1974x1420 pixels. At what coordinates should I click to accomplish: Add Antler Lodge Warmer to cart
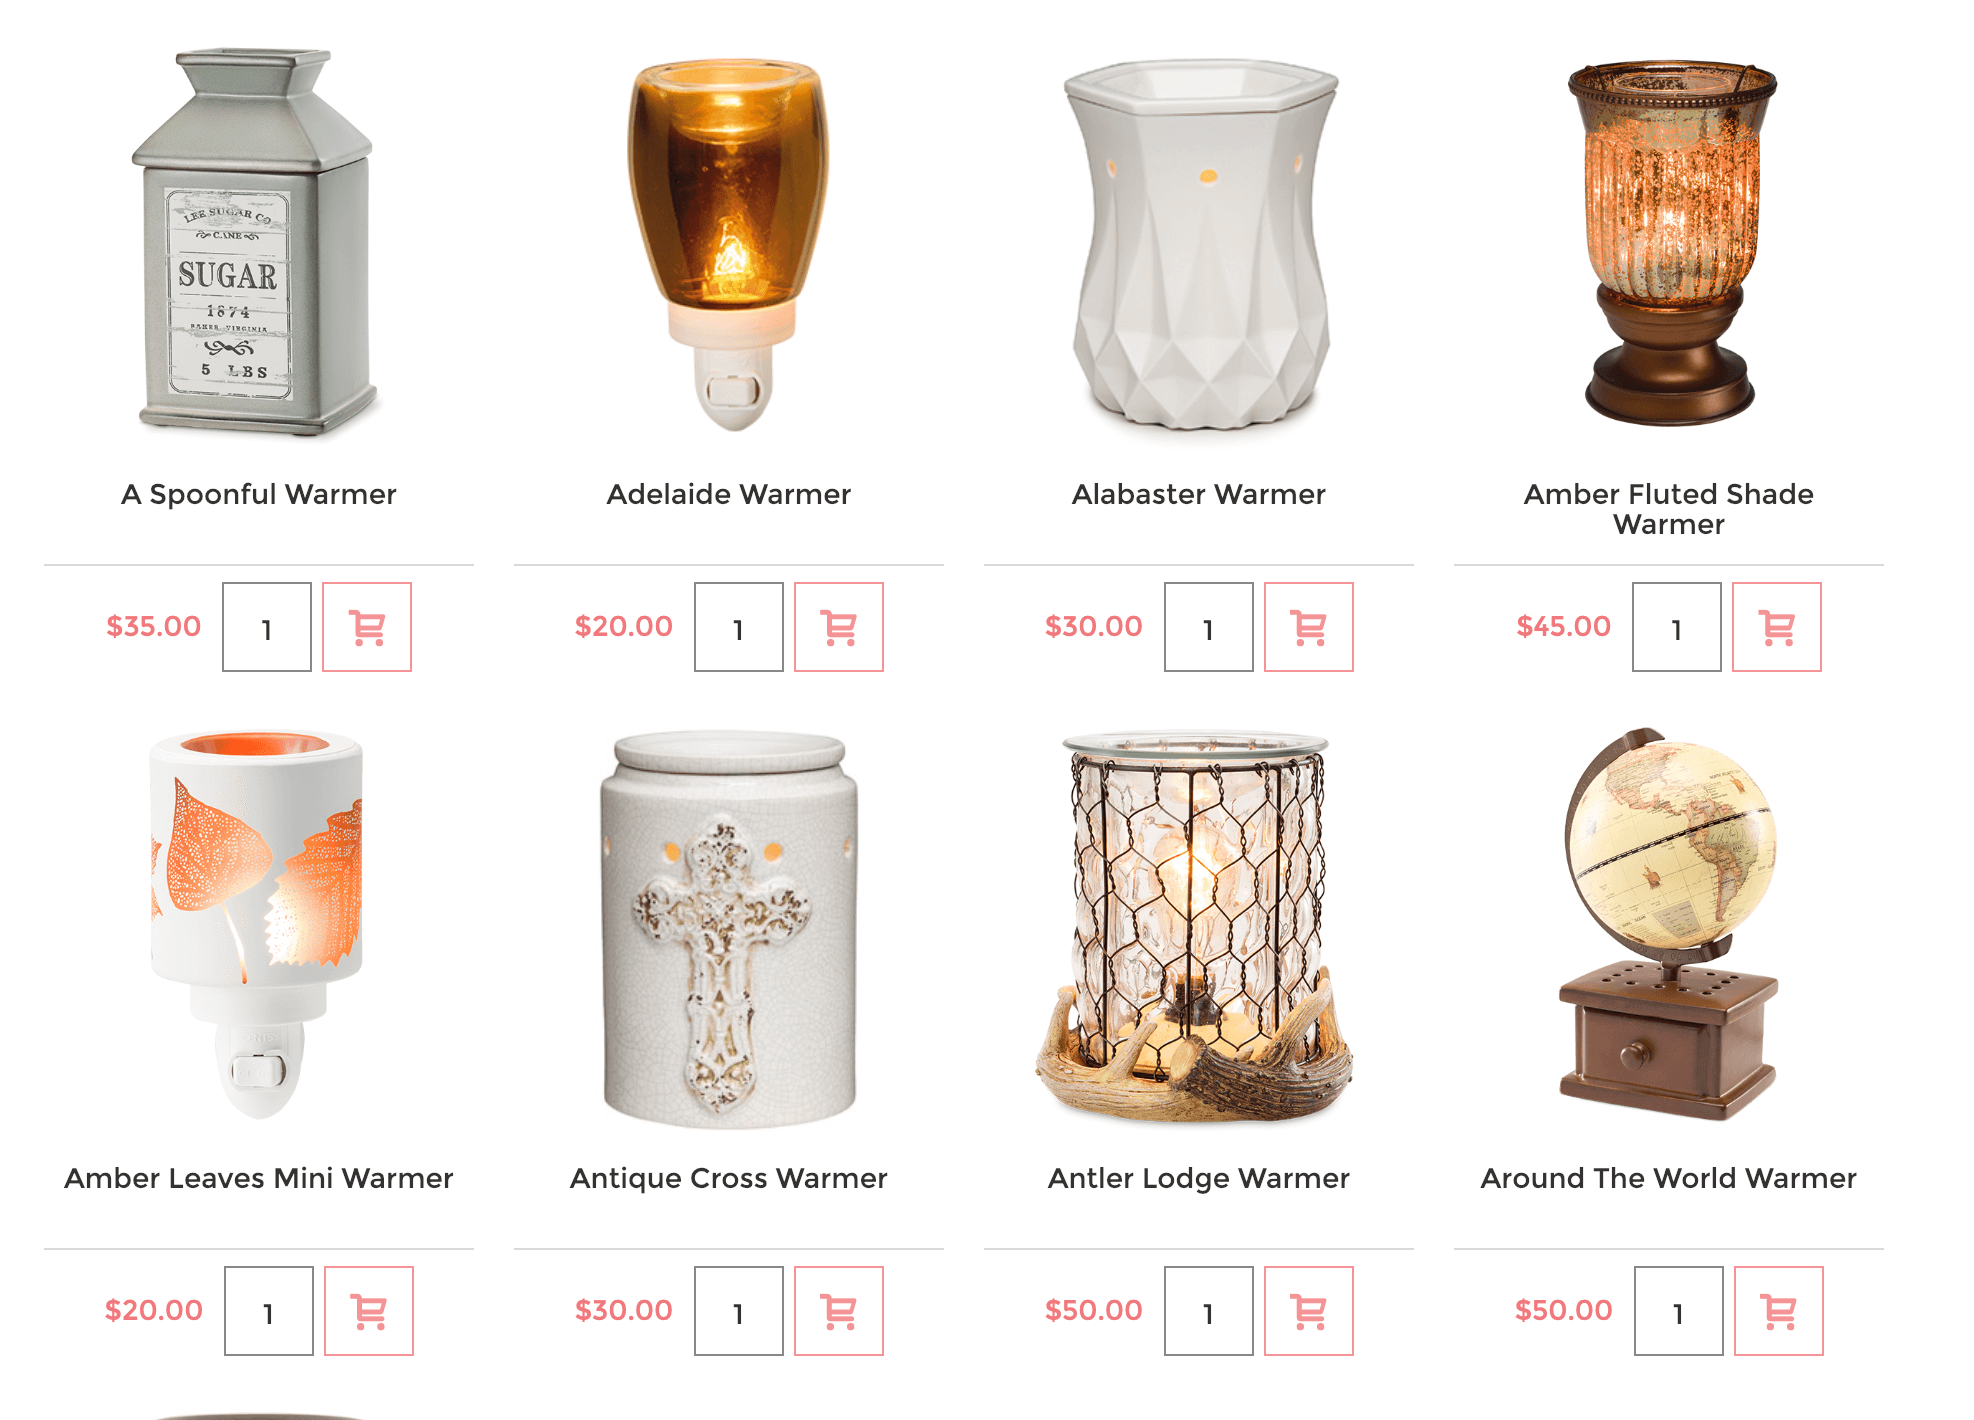[x=1309, y=1311]
